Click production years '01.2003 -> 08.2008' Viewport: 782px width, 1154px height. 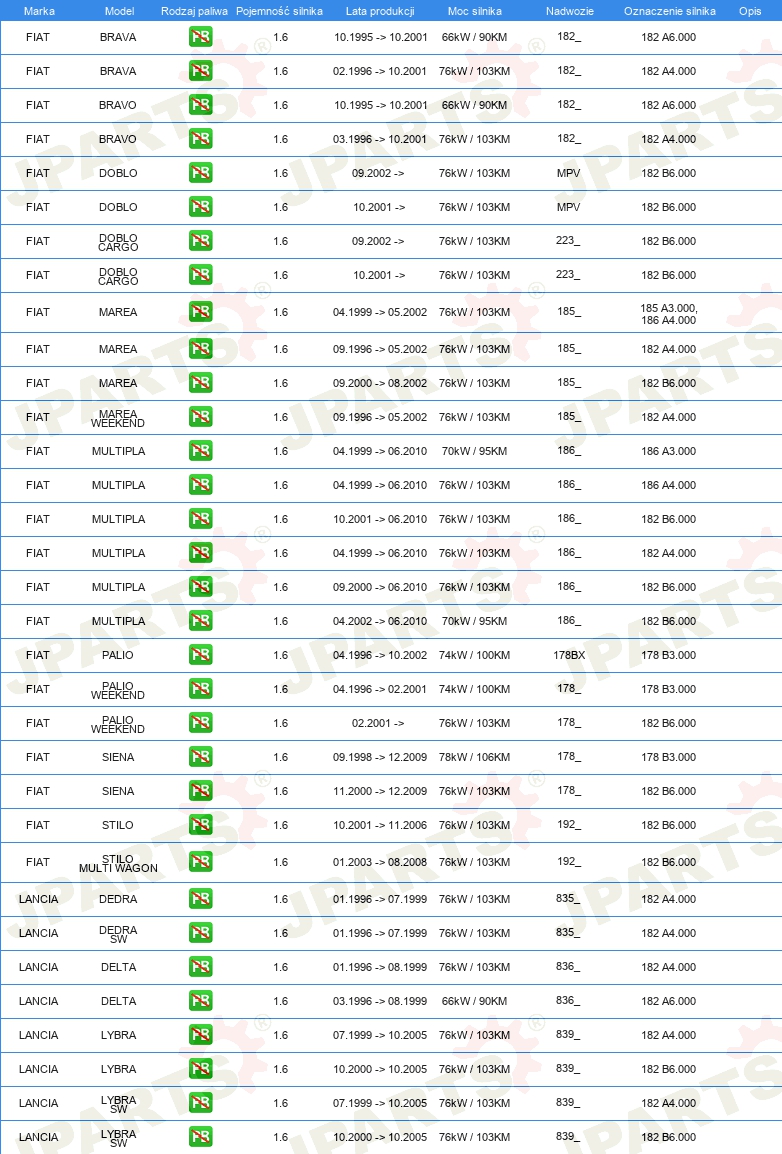click(x=380, y=862)
